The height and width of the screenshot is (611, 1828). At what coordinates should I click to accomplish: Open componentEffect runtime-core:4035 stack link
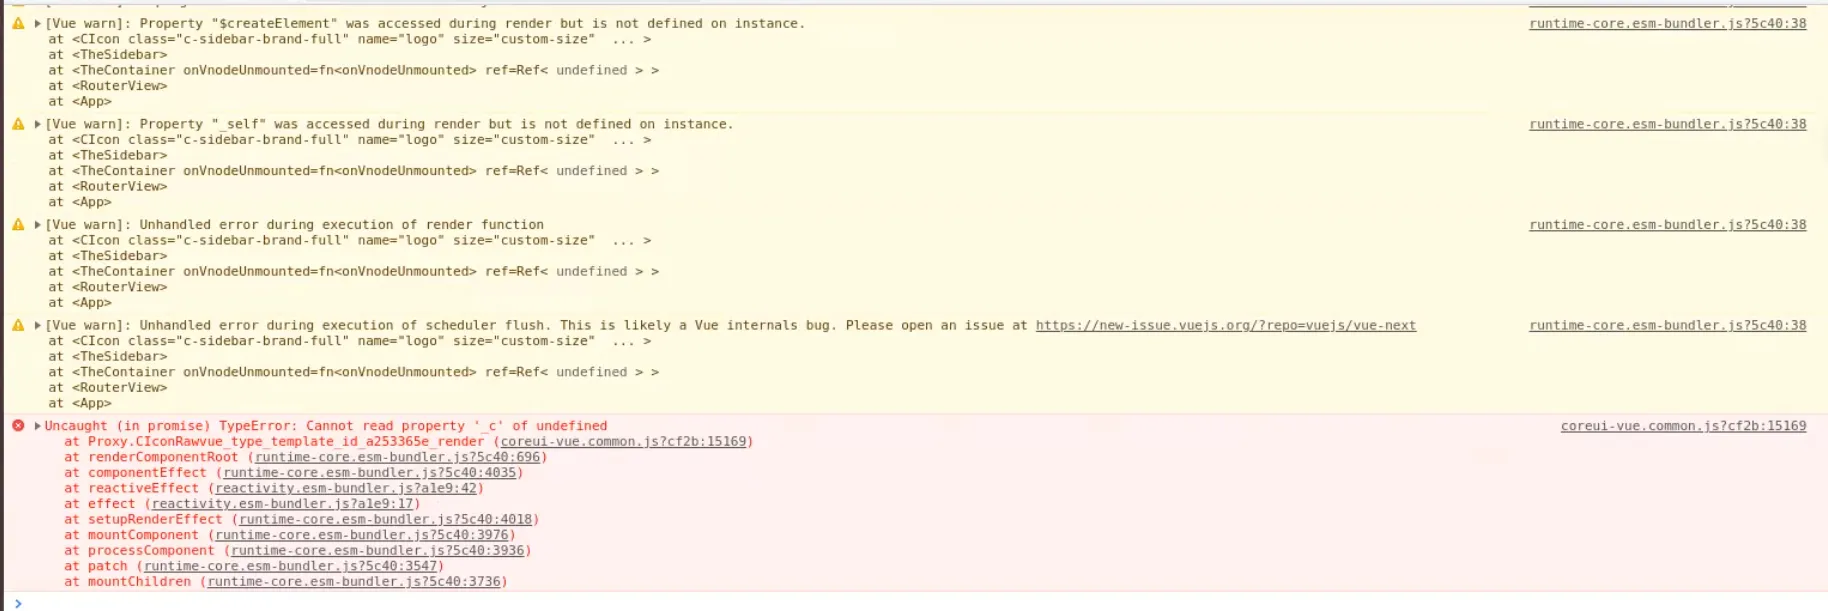point(369,473)
